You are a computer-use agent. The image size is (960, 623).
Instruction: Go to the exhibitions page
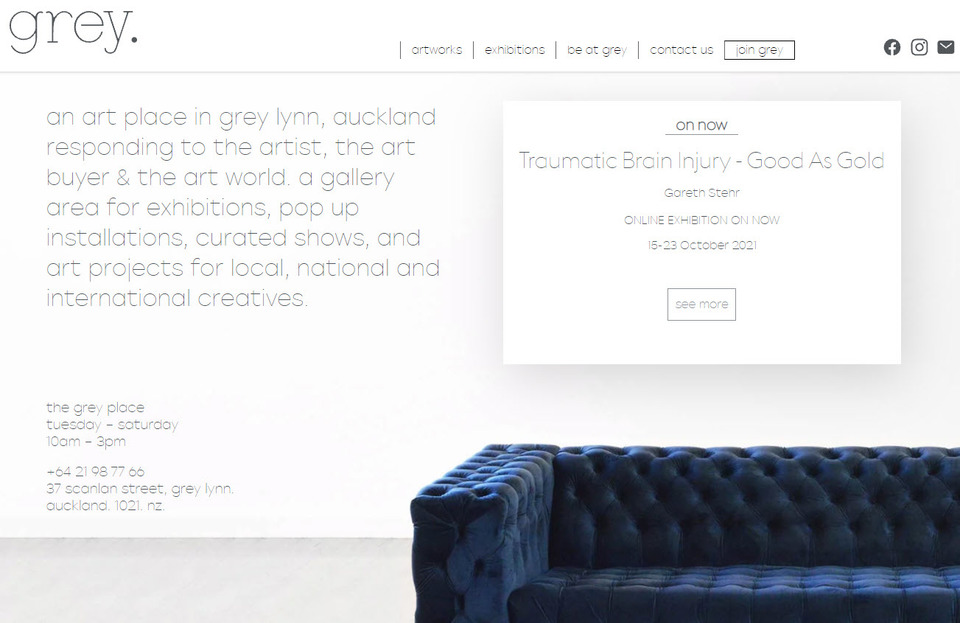coord(514,50)
